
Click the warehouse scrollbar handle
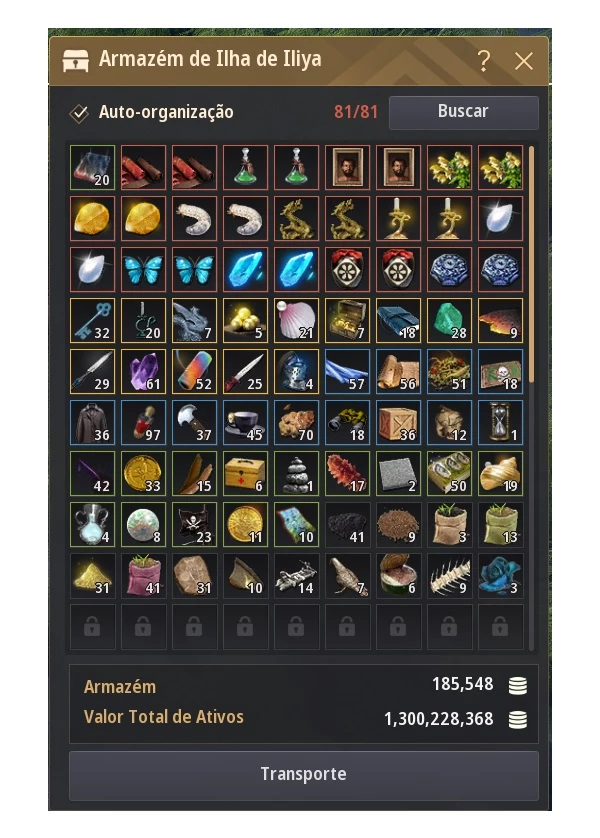pyautogui.click(x=531, y=265)
